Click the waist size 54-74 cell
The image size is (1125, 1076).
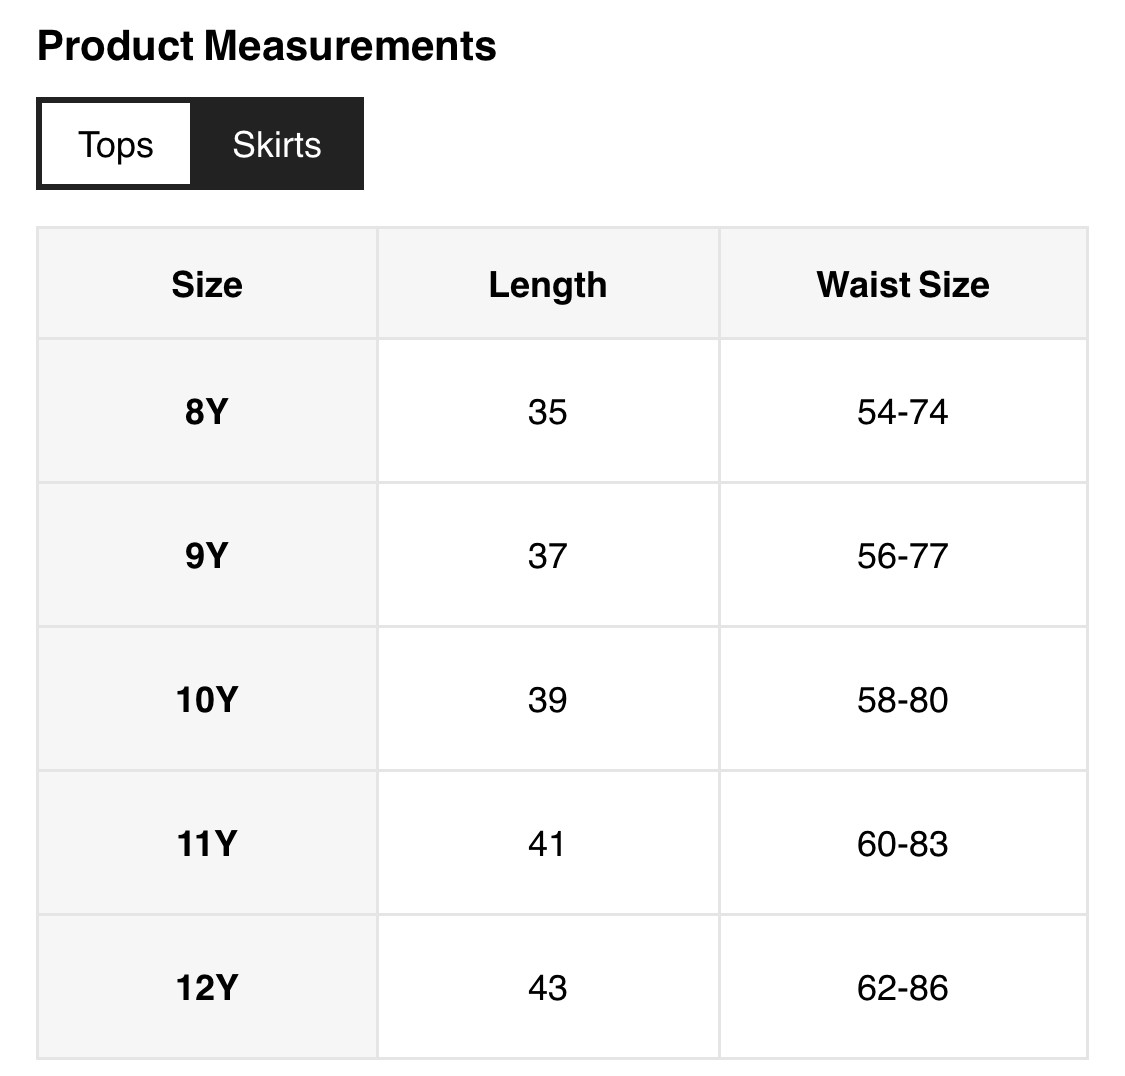[902, 411]
